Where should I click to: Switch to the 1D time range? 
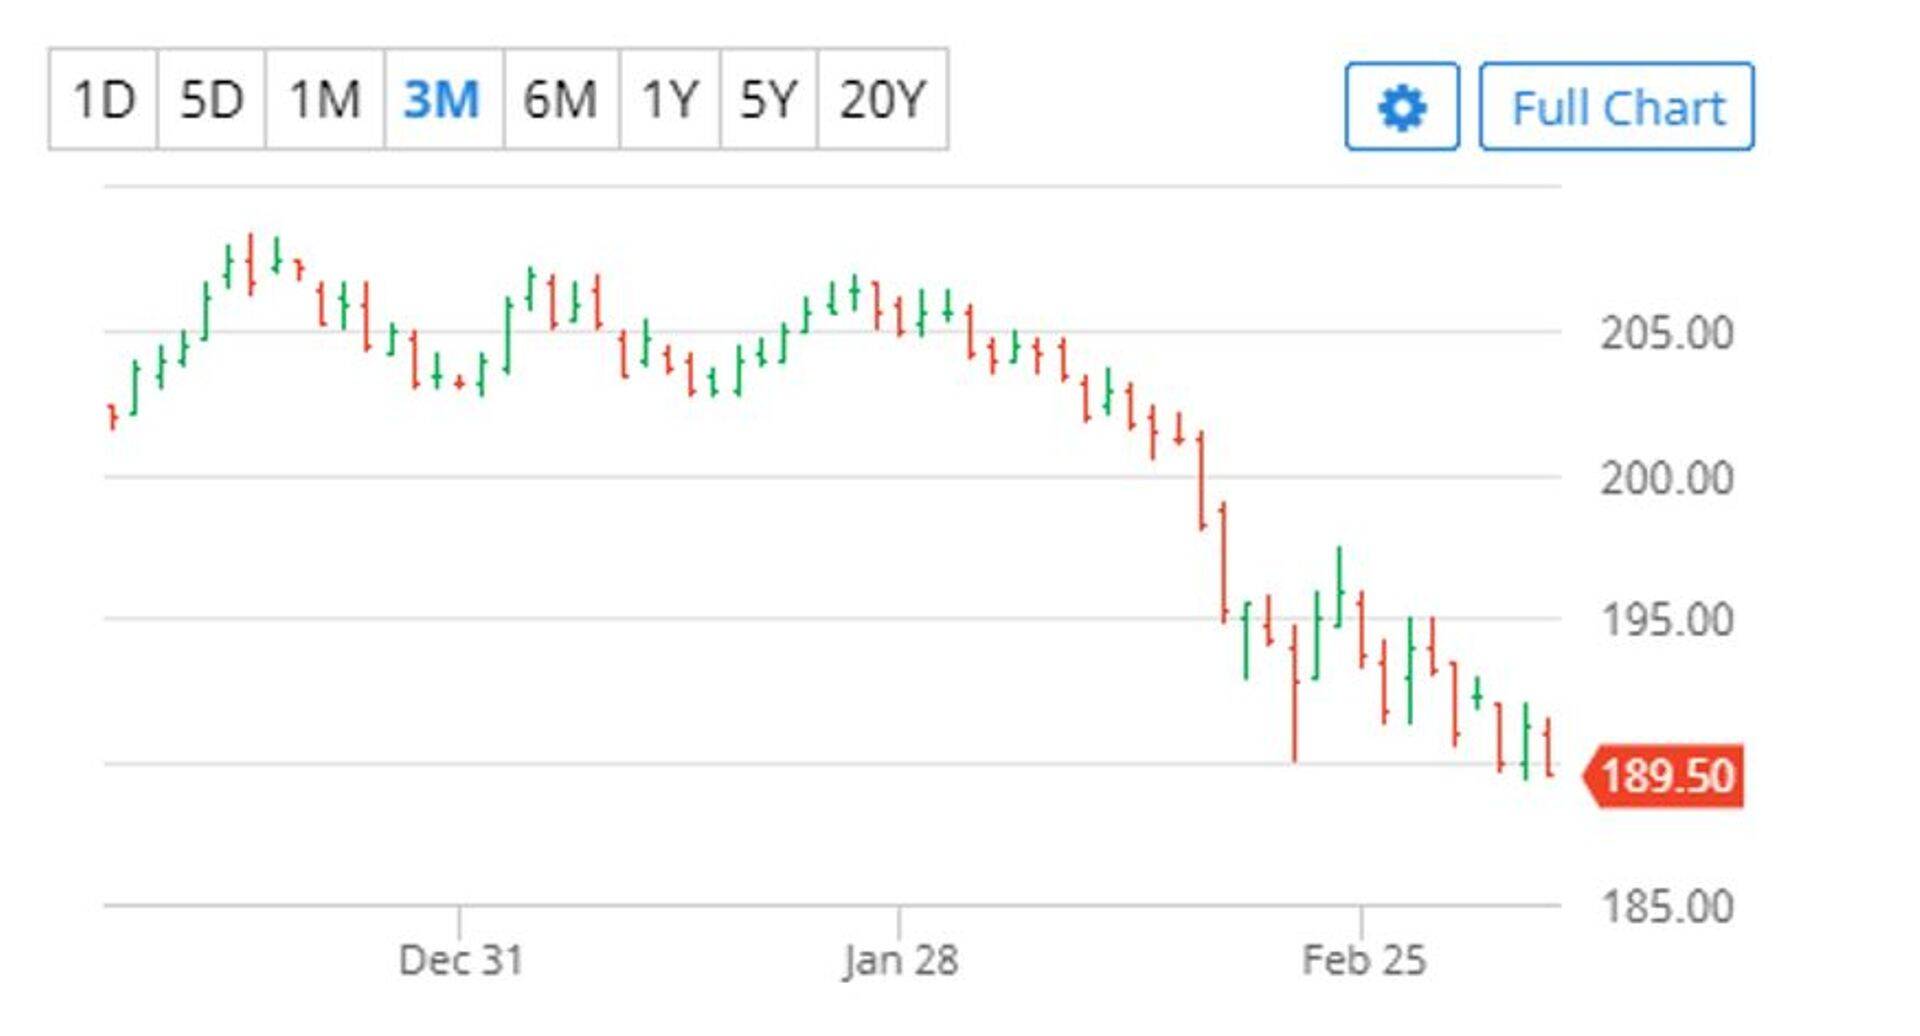103,100
